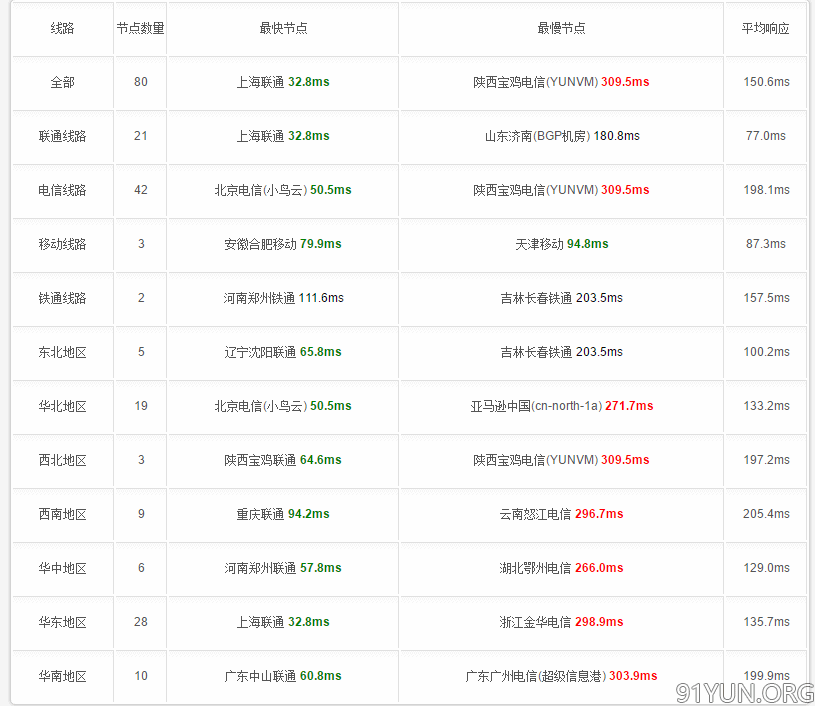Click 广东广州电信(超级信息港) 303.9ms cell

coord(561,677)
